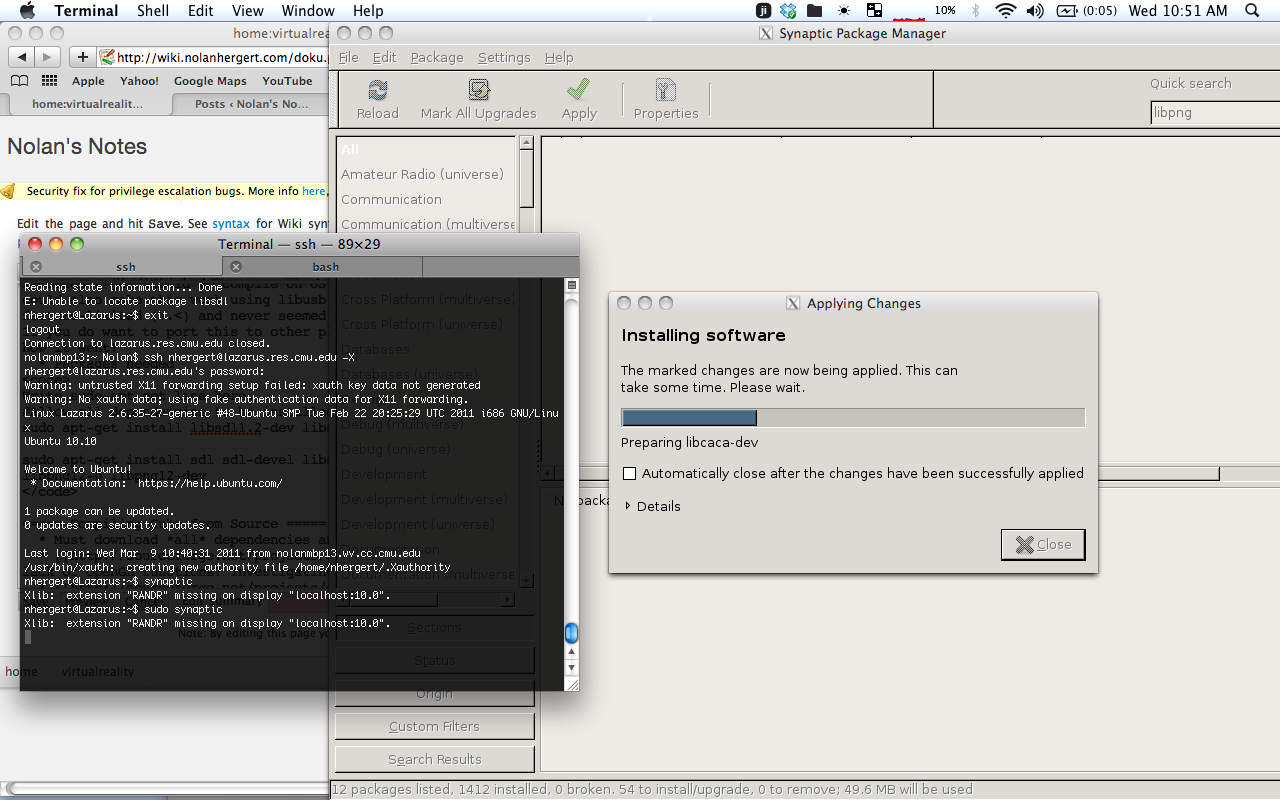Image resolution: width=1280 pixels, height=800 pixels.
Task: Open the Package menu in Synaptic
Action: [x=437, y=57]
